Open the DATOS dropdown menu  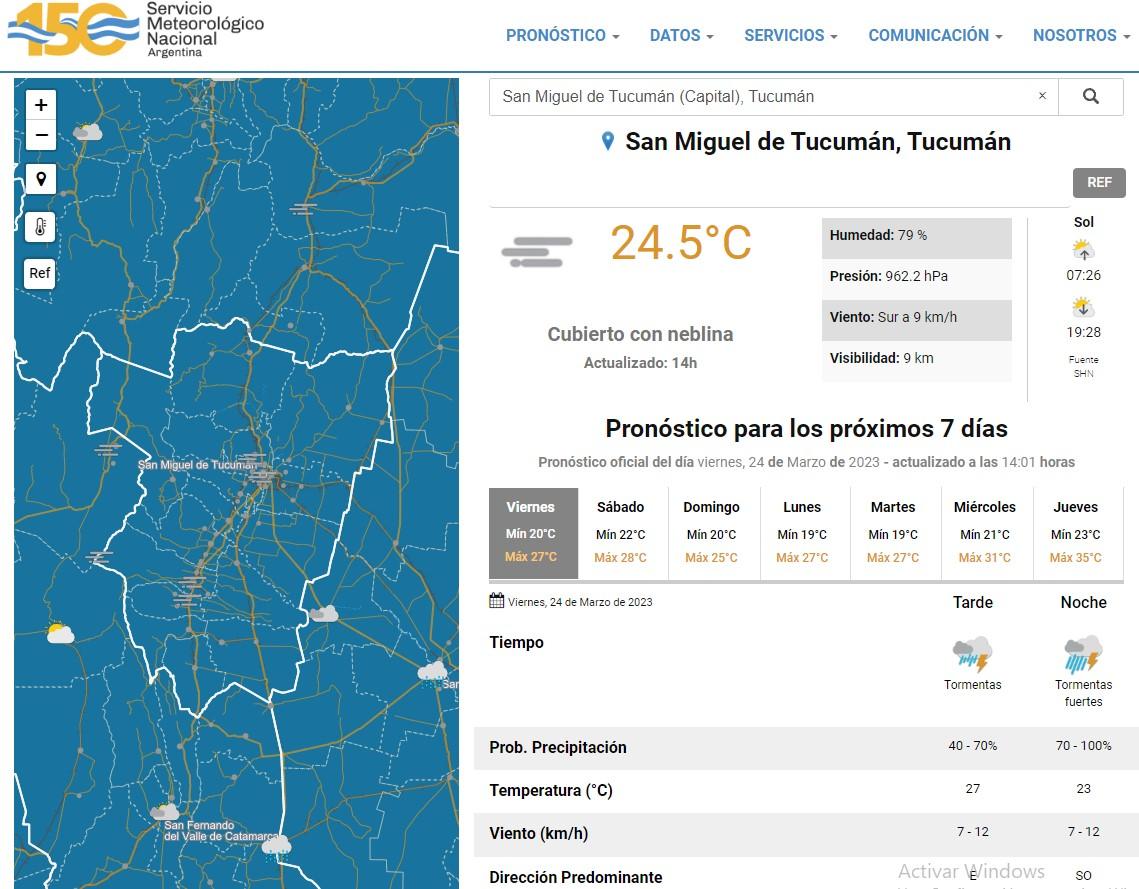[x=681, y=35]
